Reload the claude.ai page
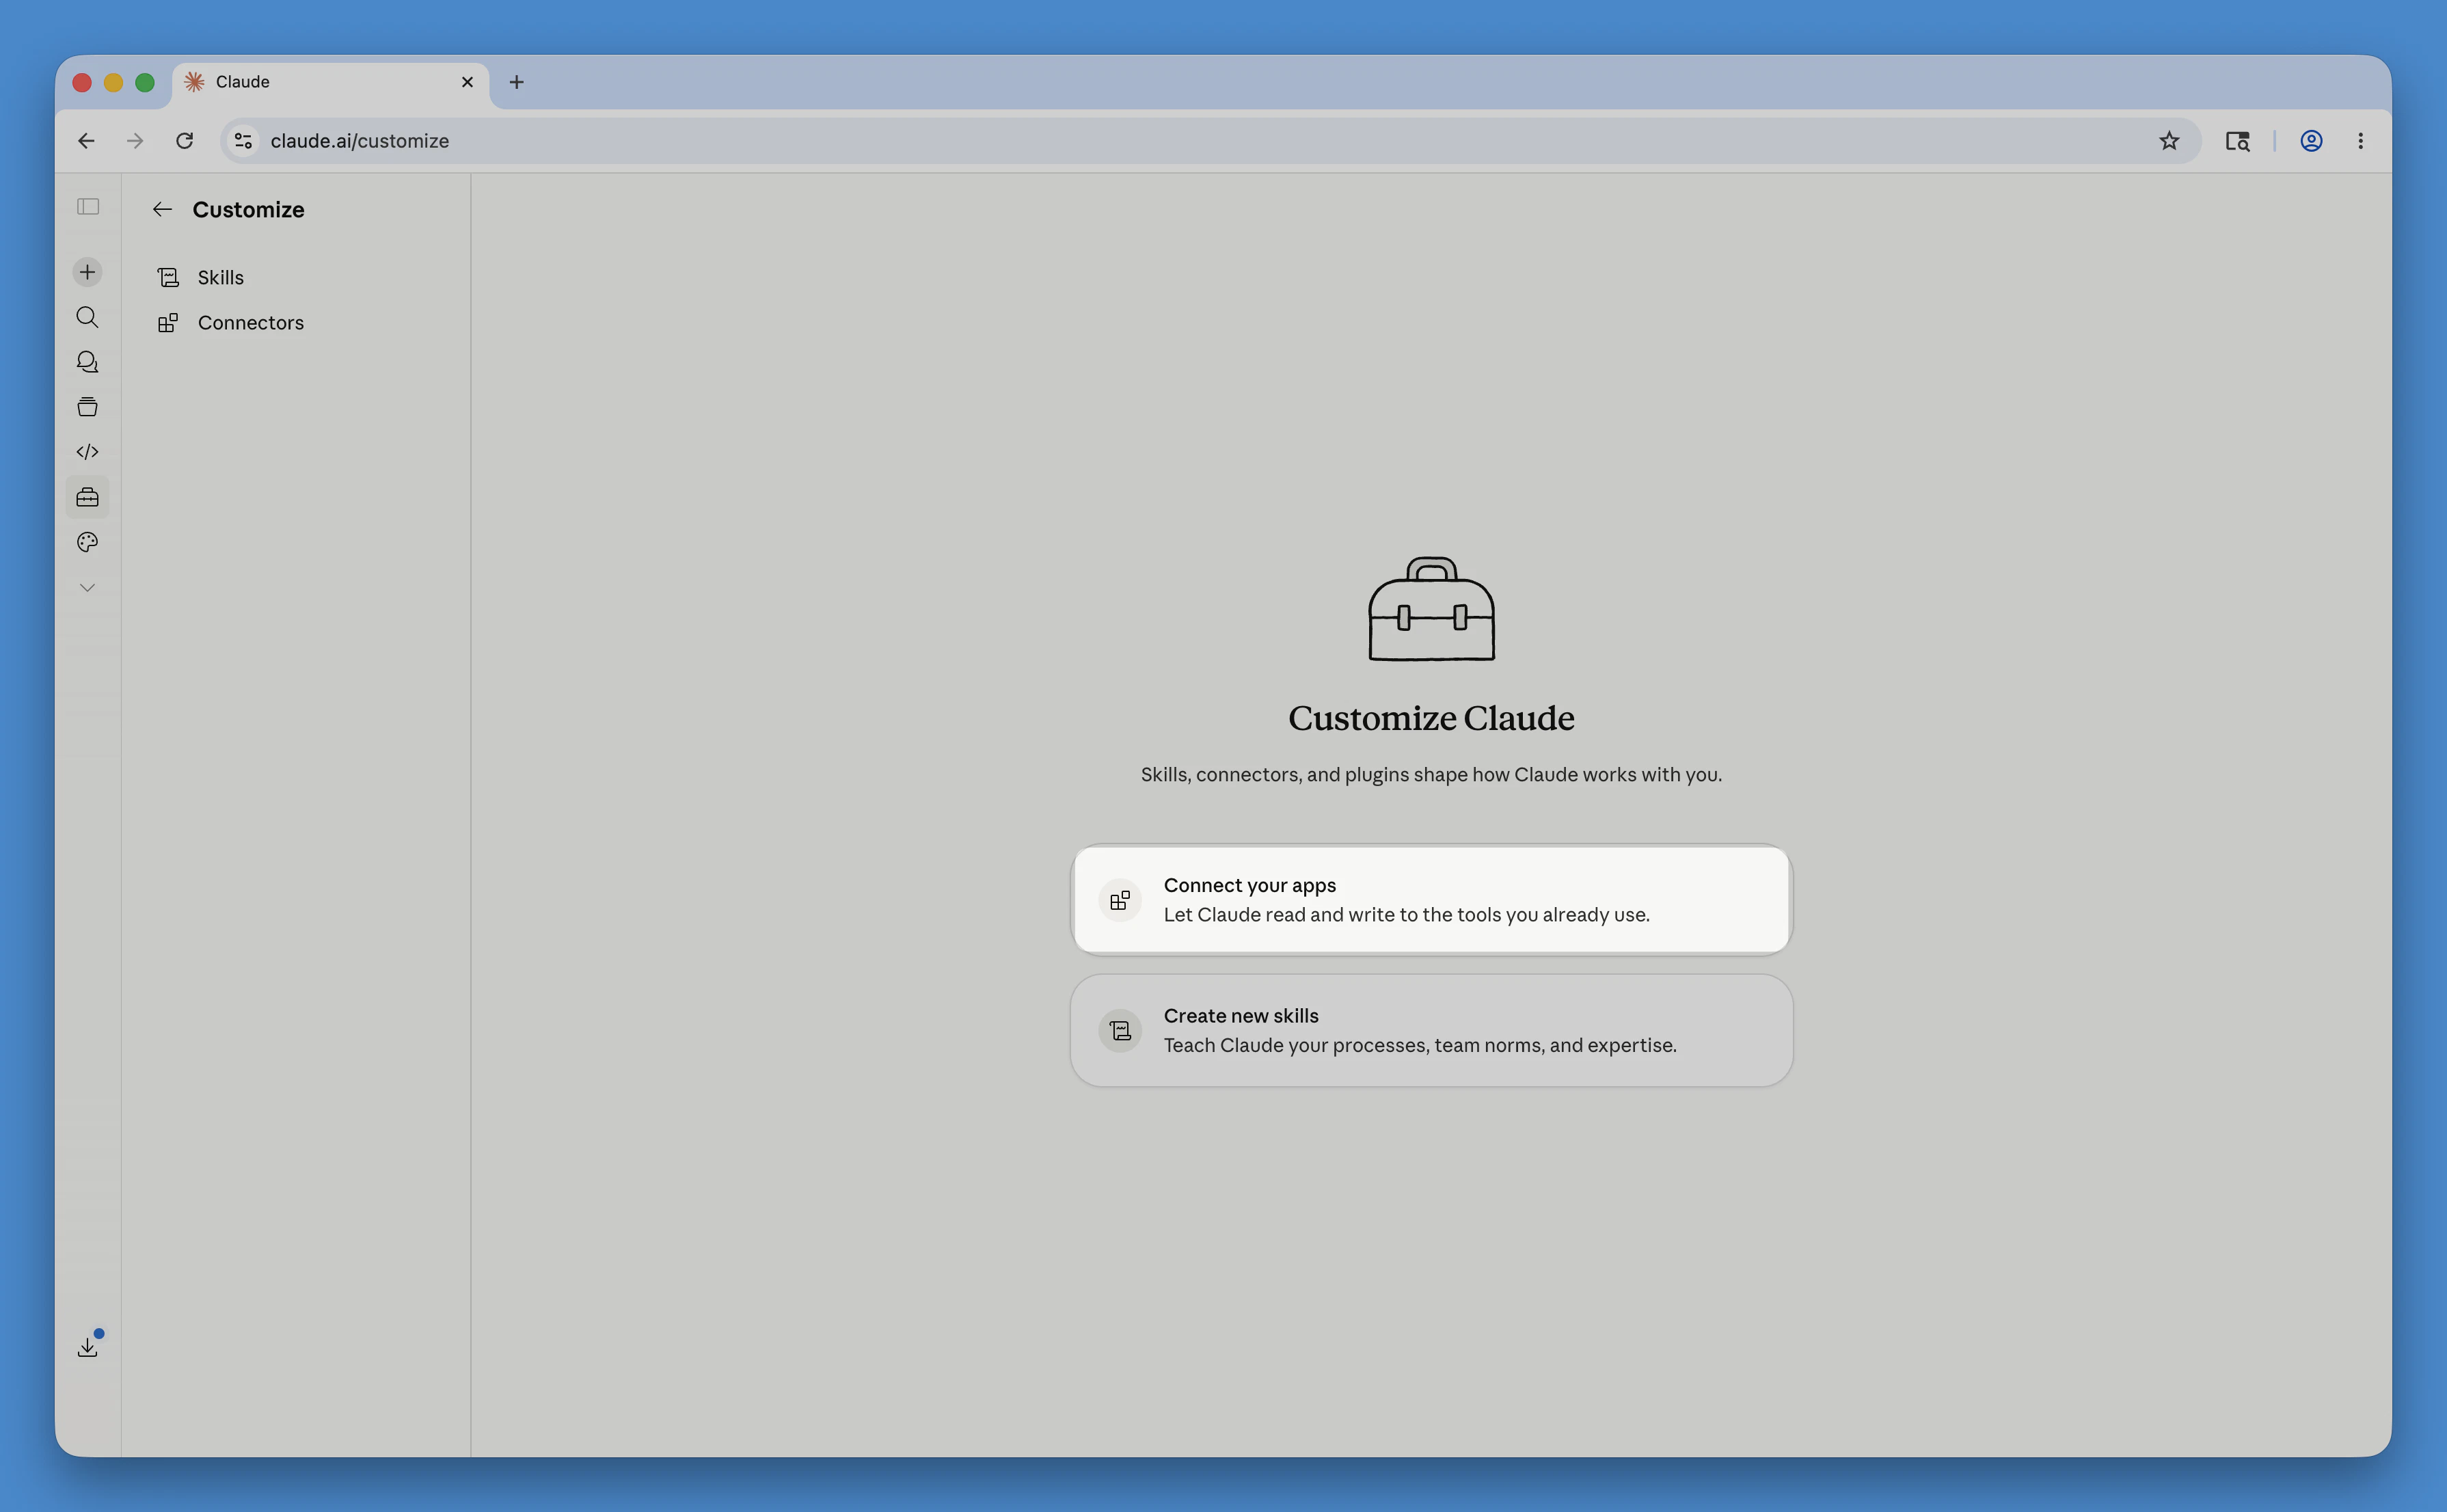Screen dimensions: 2447x1512 (184, 141)
